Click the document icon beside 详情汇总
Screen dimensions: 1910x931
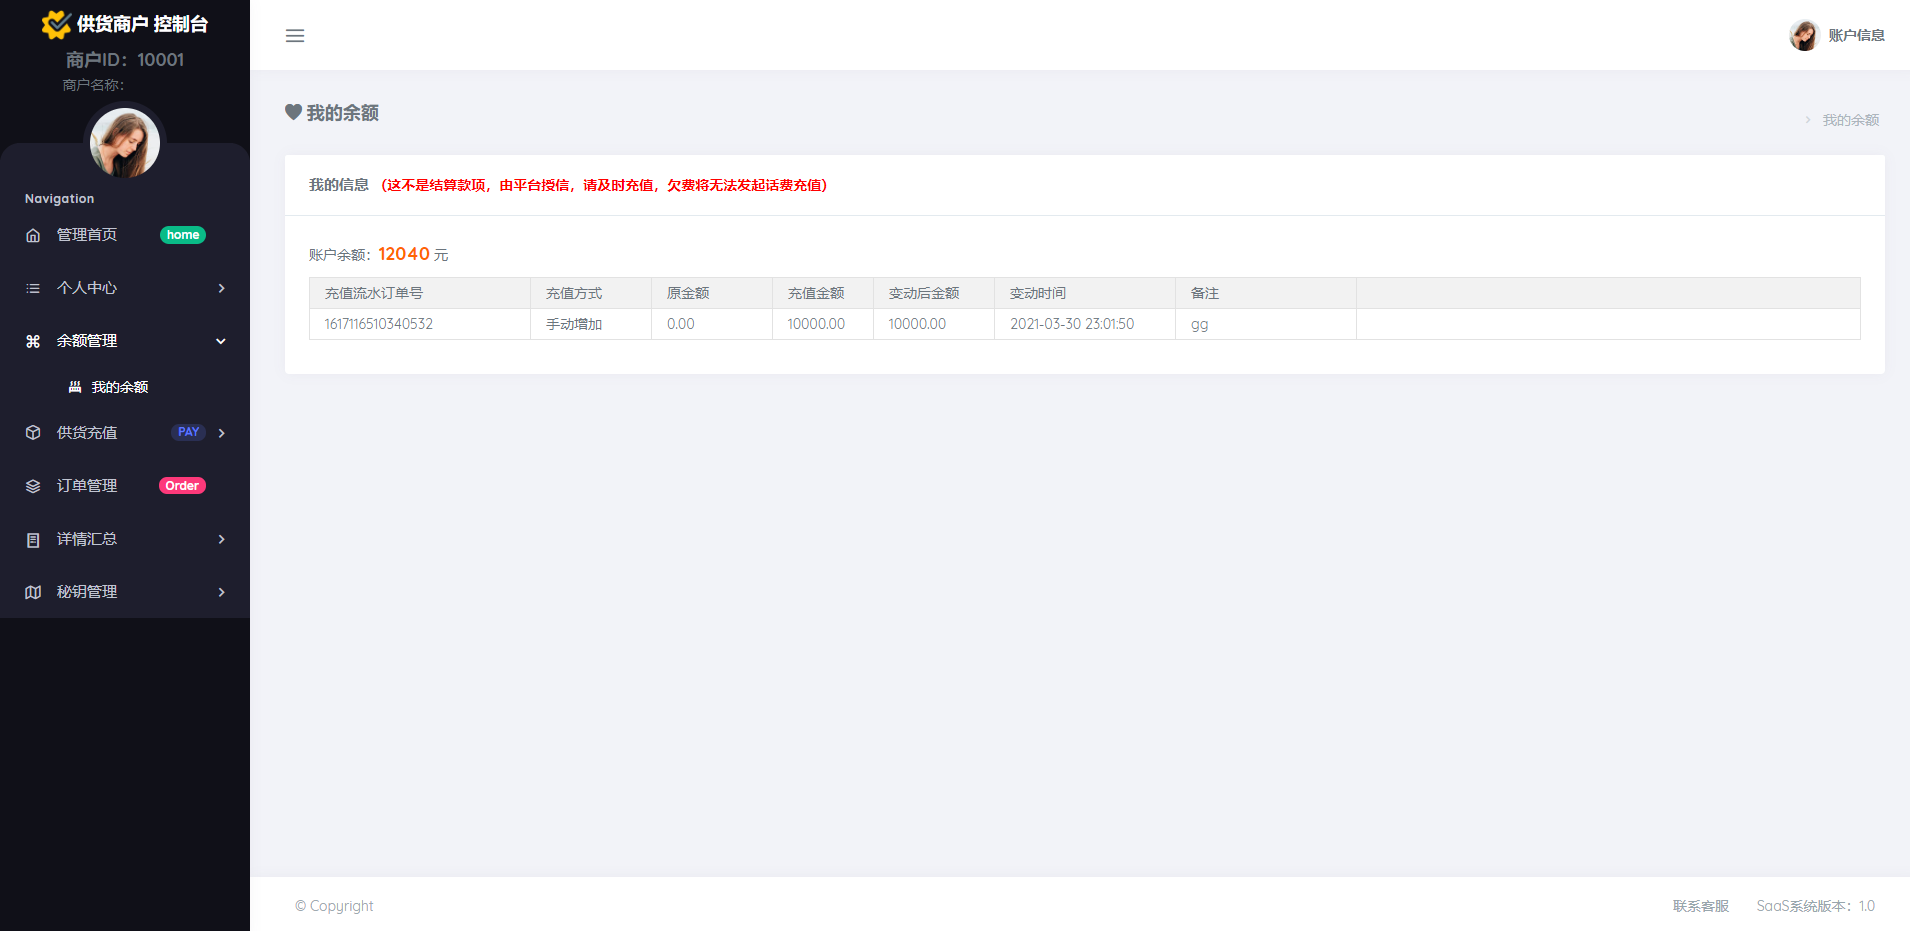[x=33, y=540]
